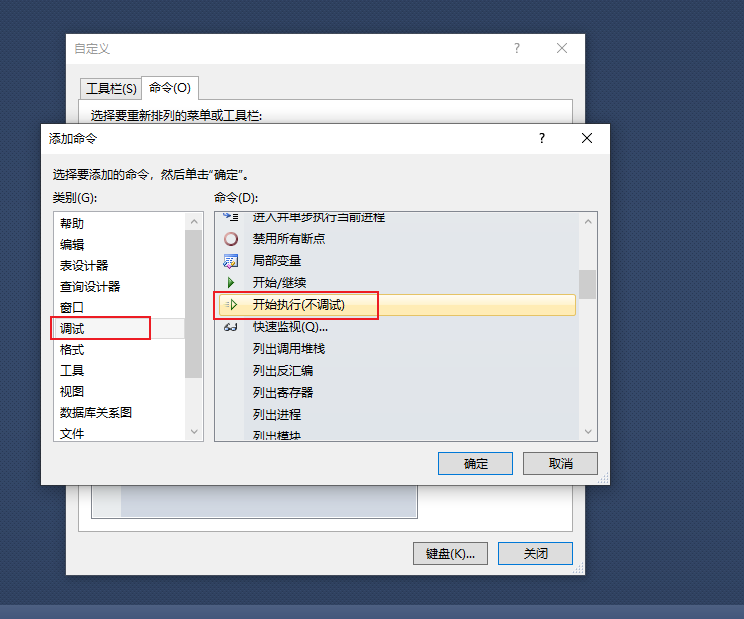Click the 局部变量 window icon
Screen dimensions: 744x619
point(231,261)
